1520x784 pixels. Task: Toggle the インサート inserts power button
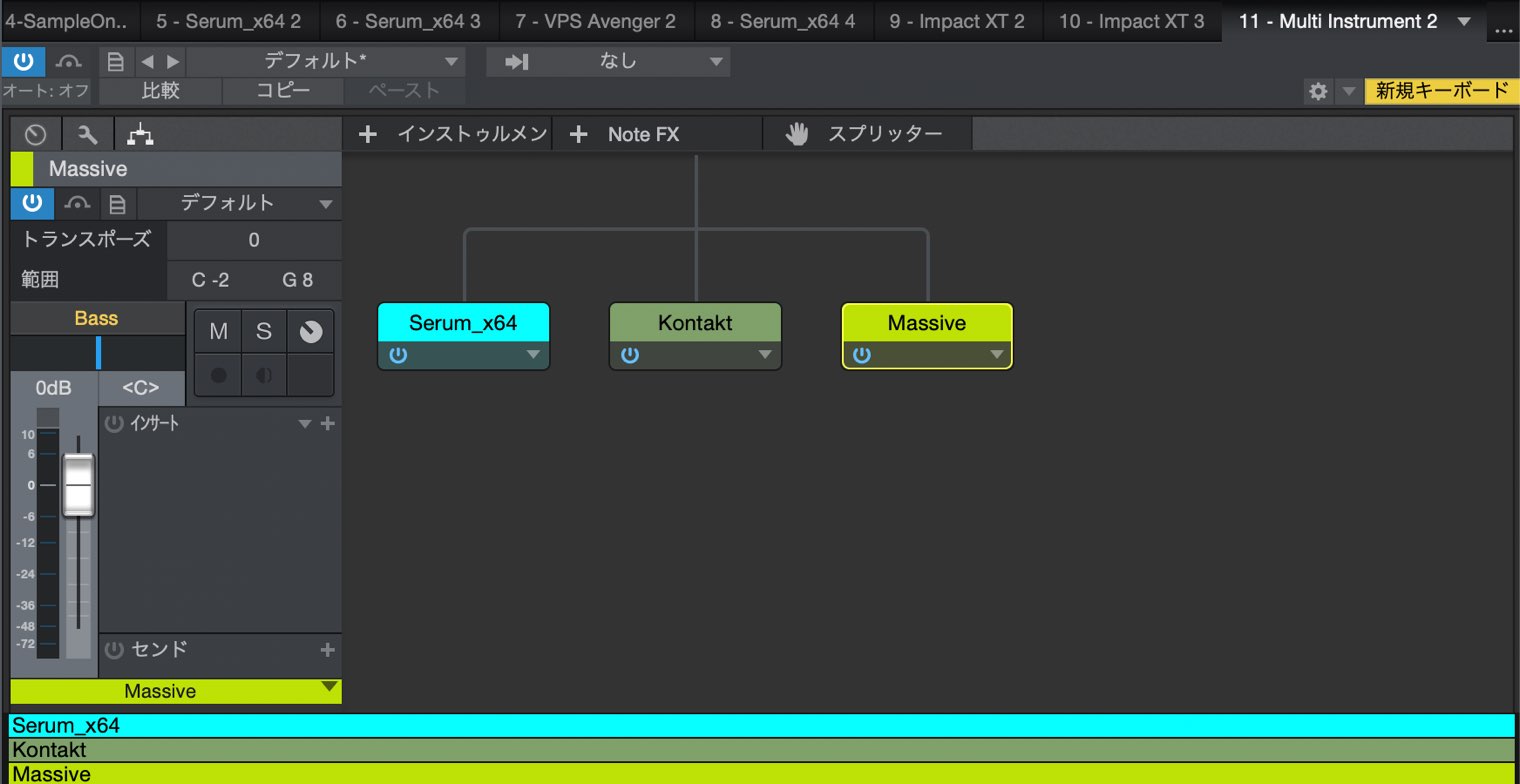point(114,423)
